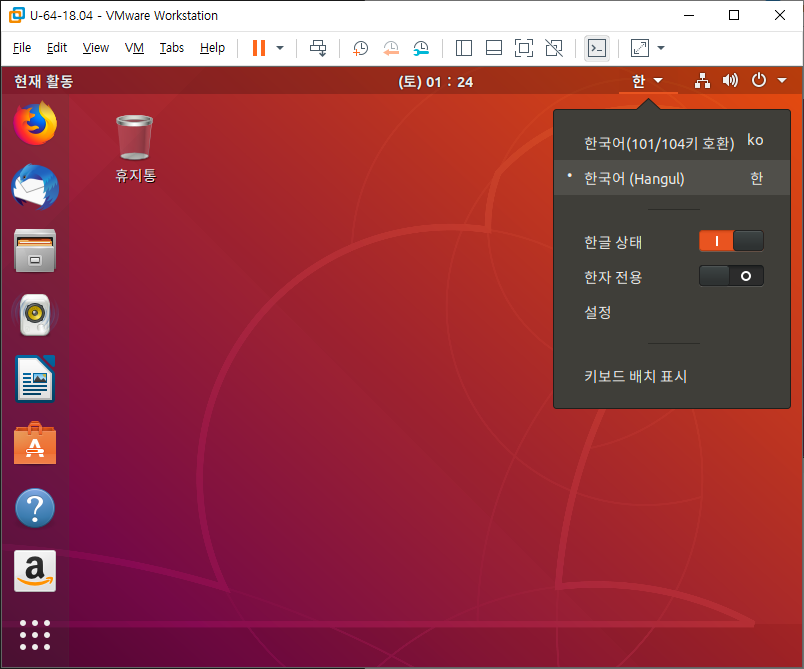Show applications grid
The width and height of the screenshot is (804, 669).
(x=35, y=635)
